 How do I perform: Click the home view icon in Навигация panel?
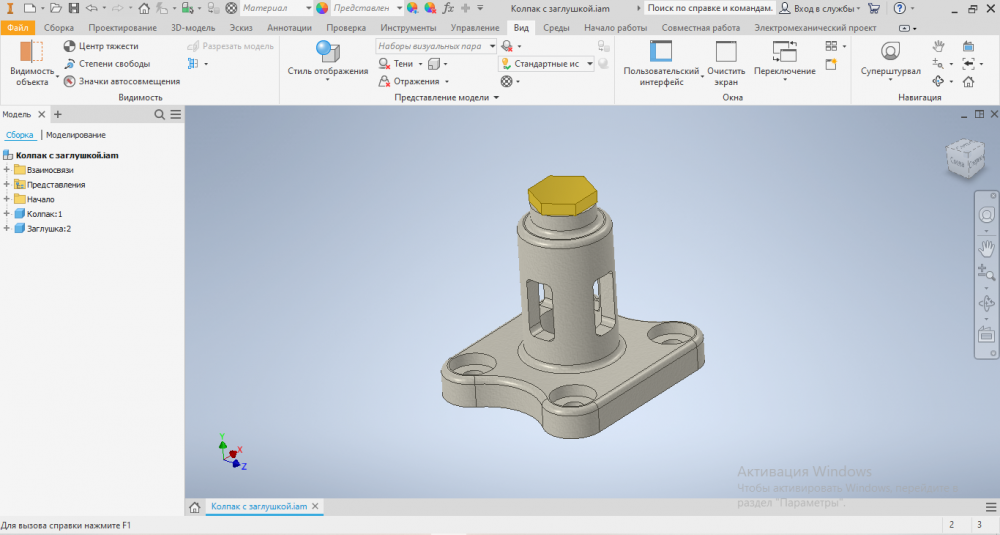(968, 82)
